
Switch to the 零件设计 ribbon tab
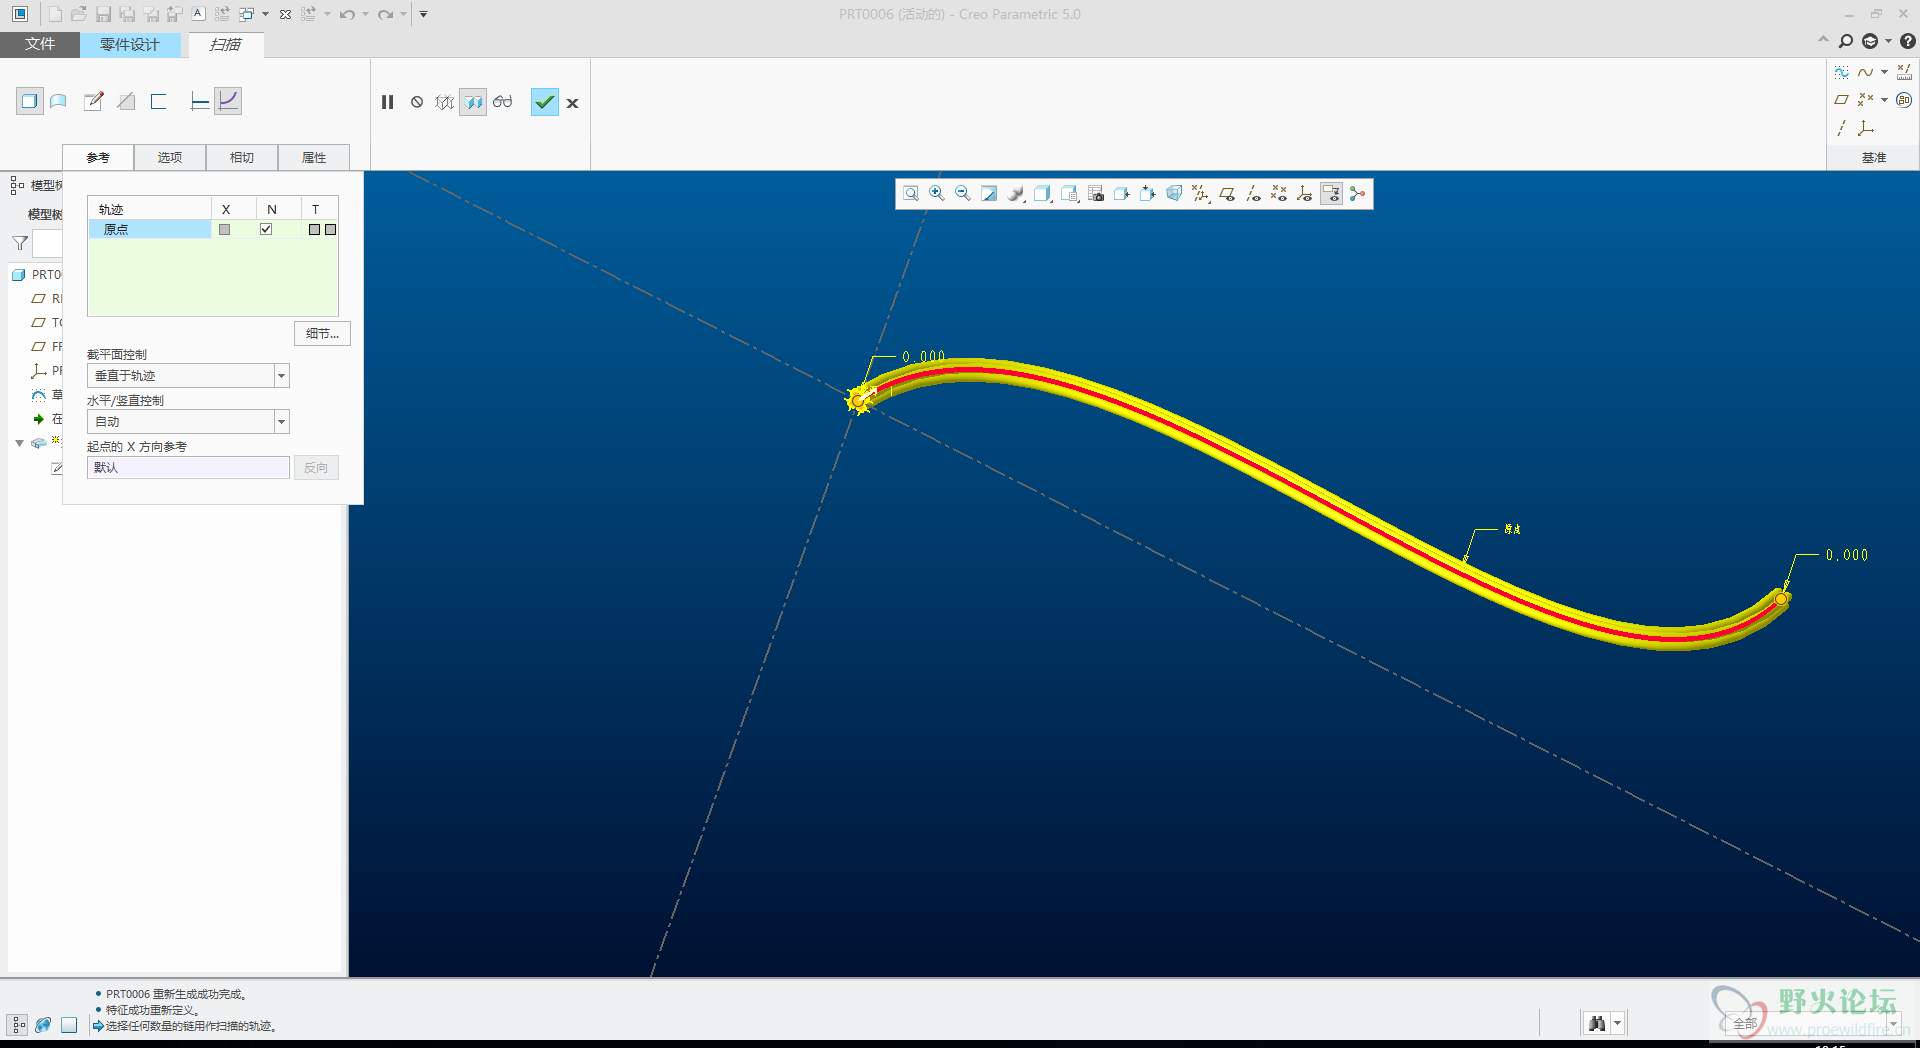[x=130, y=45]
